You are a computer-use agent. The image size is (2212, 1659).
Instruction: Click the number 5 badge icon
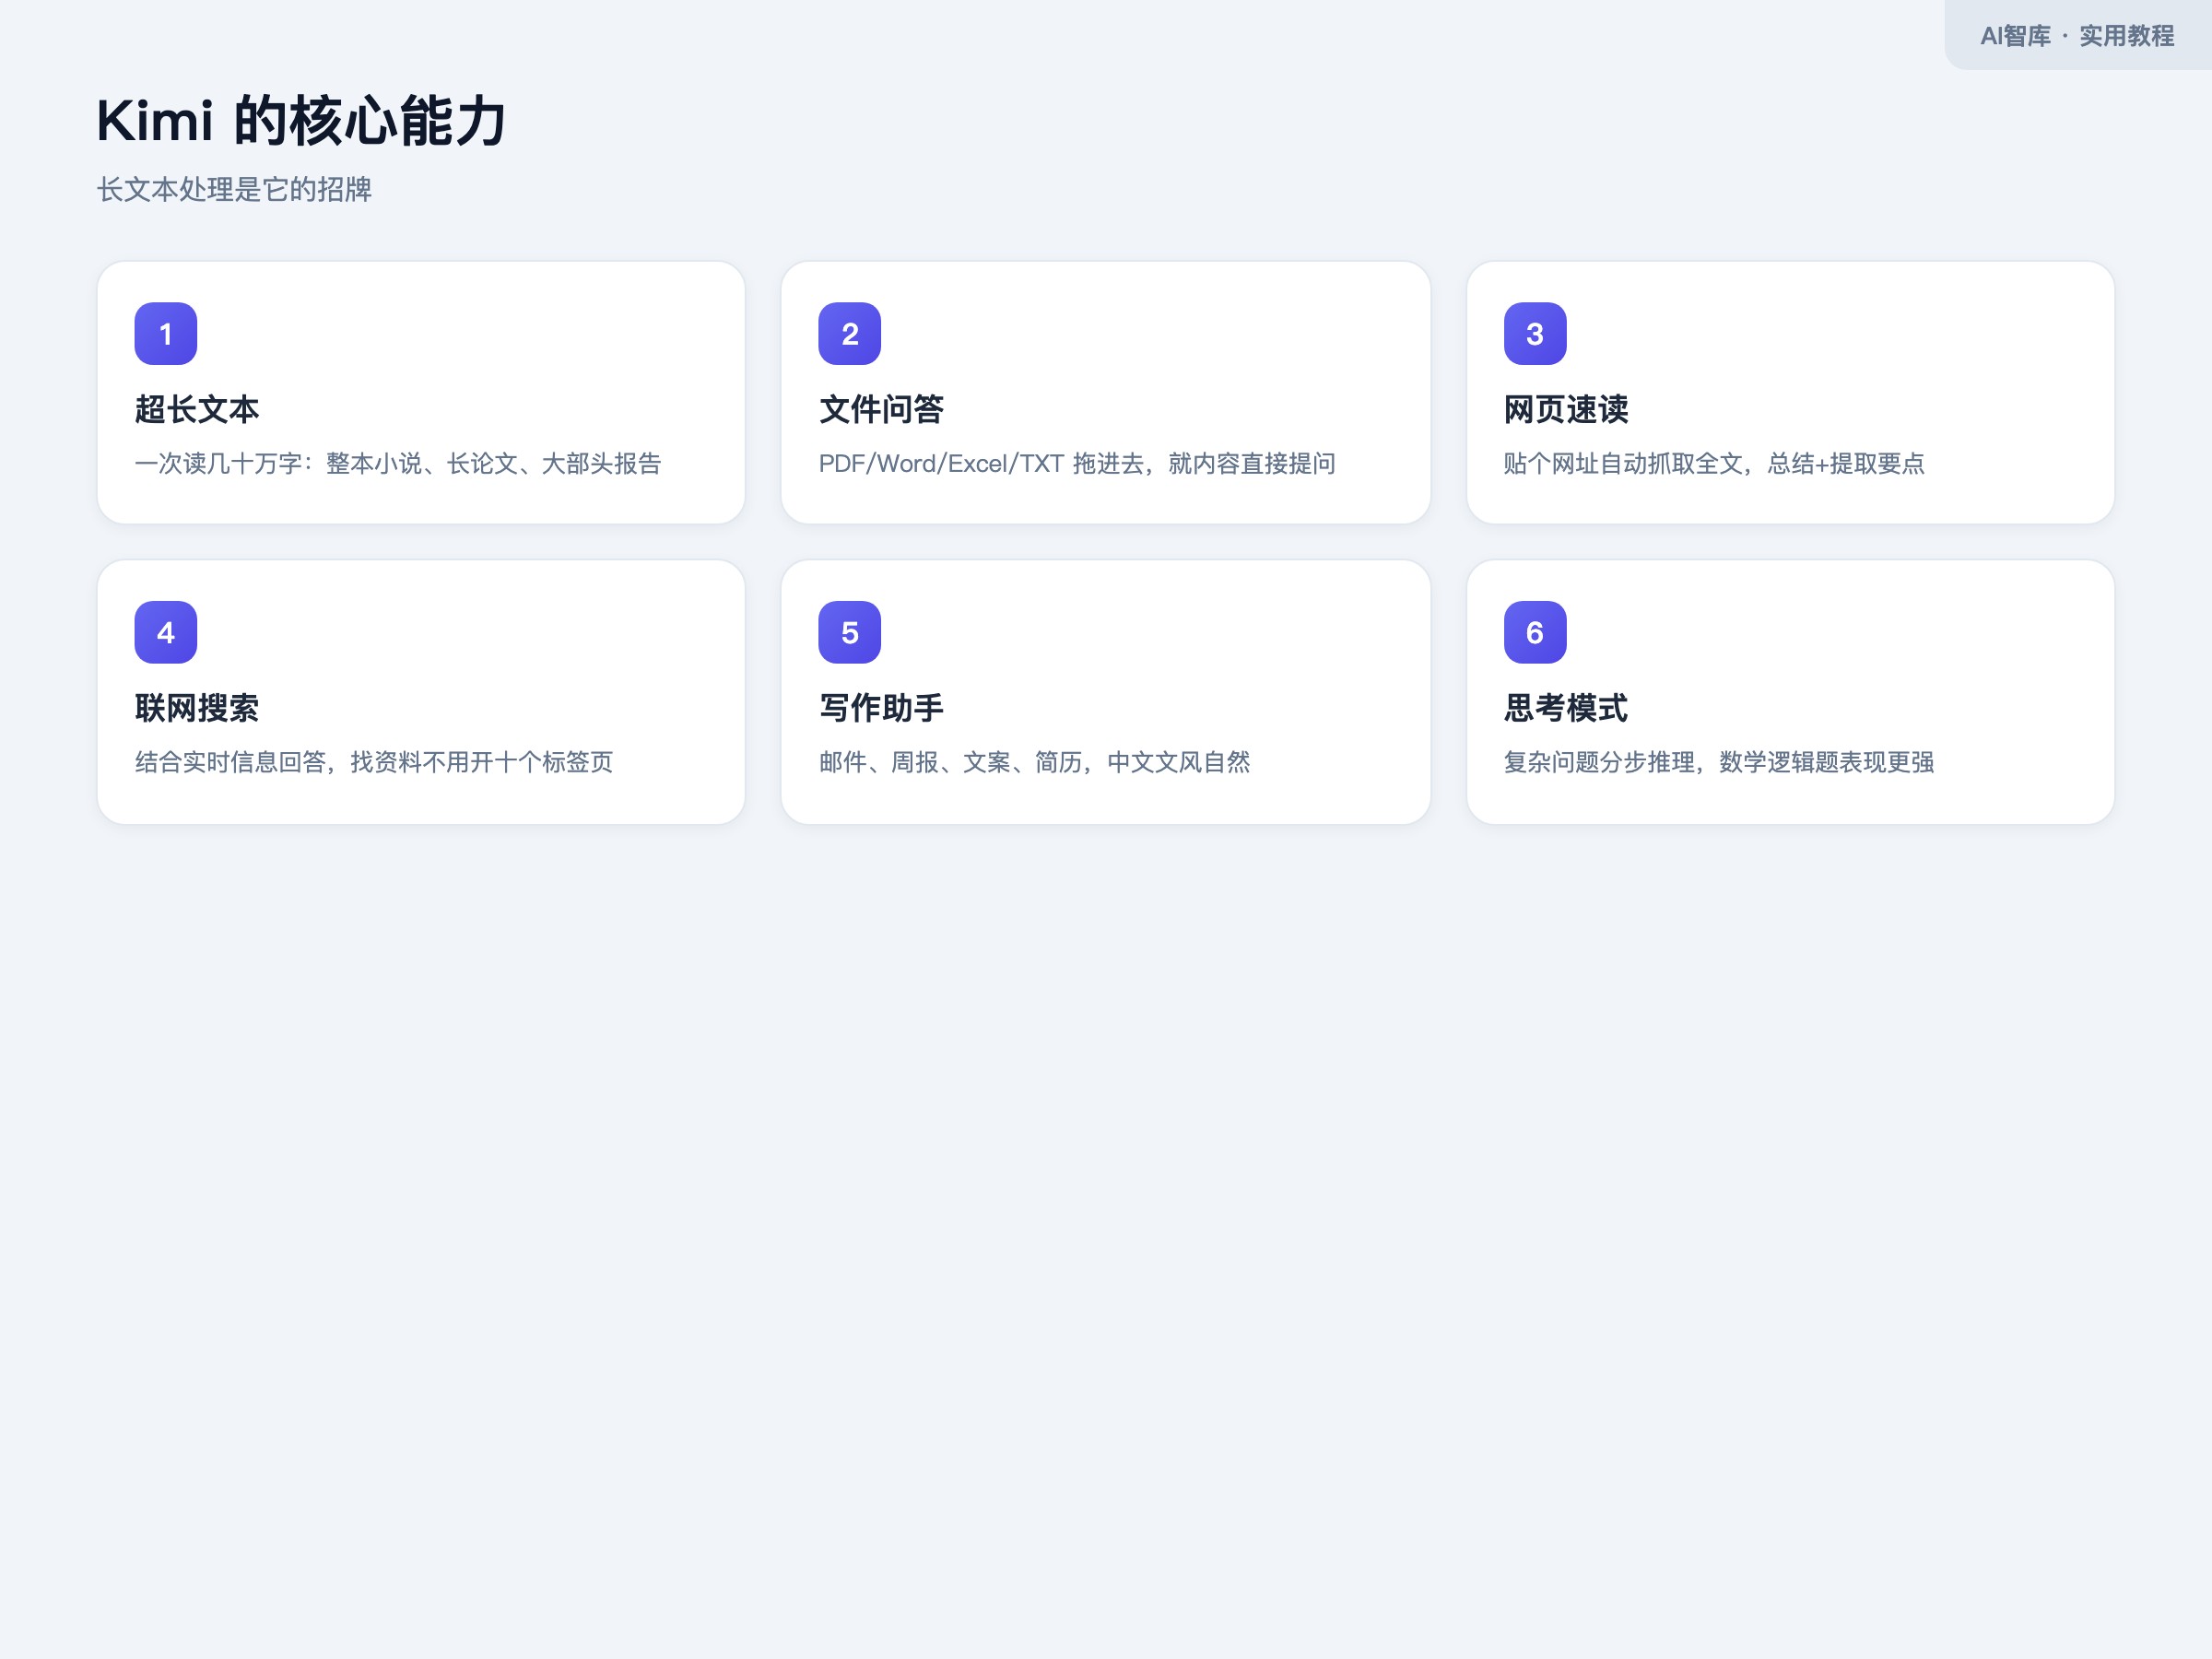pos(850,632)
